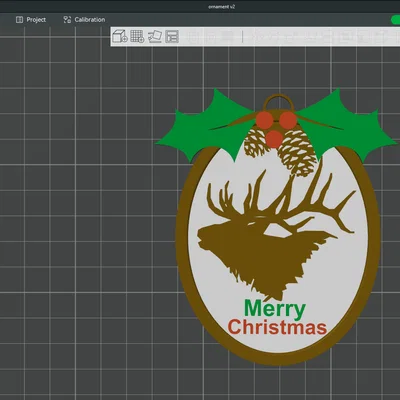Click the Arrange all objects icon
The width and height of the screenshot is (400, 400).
click(172, 36)
